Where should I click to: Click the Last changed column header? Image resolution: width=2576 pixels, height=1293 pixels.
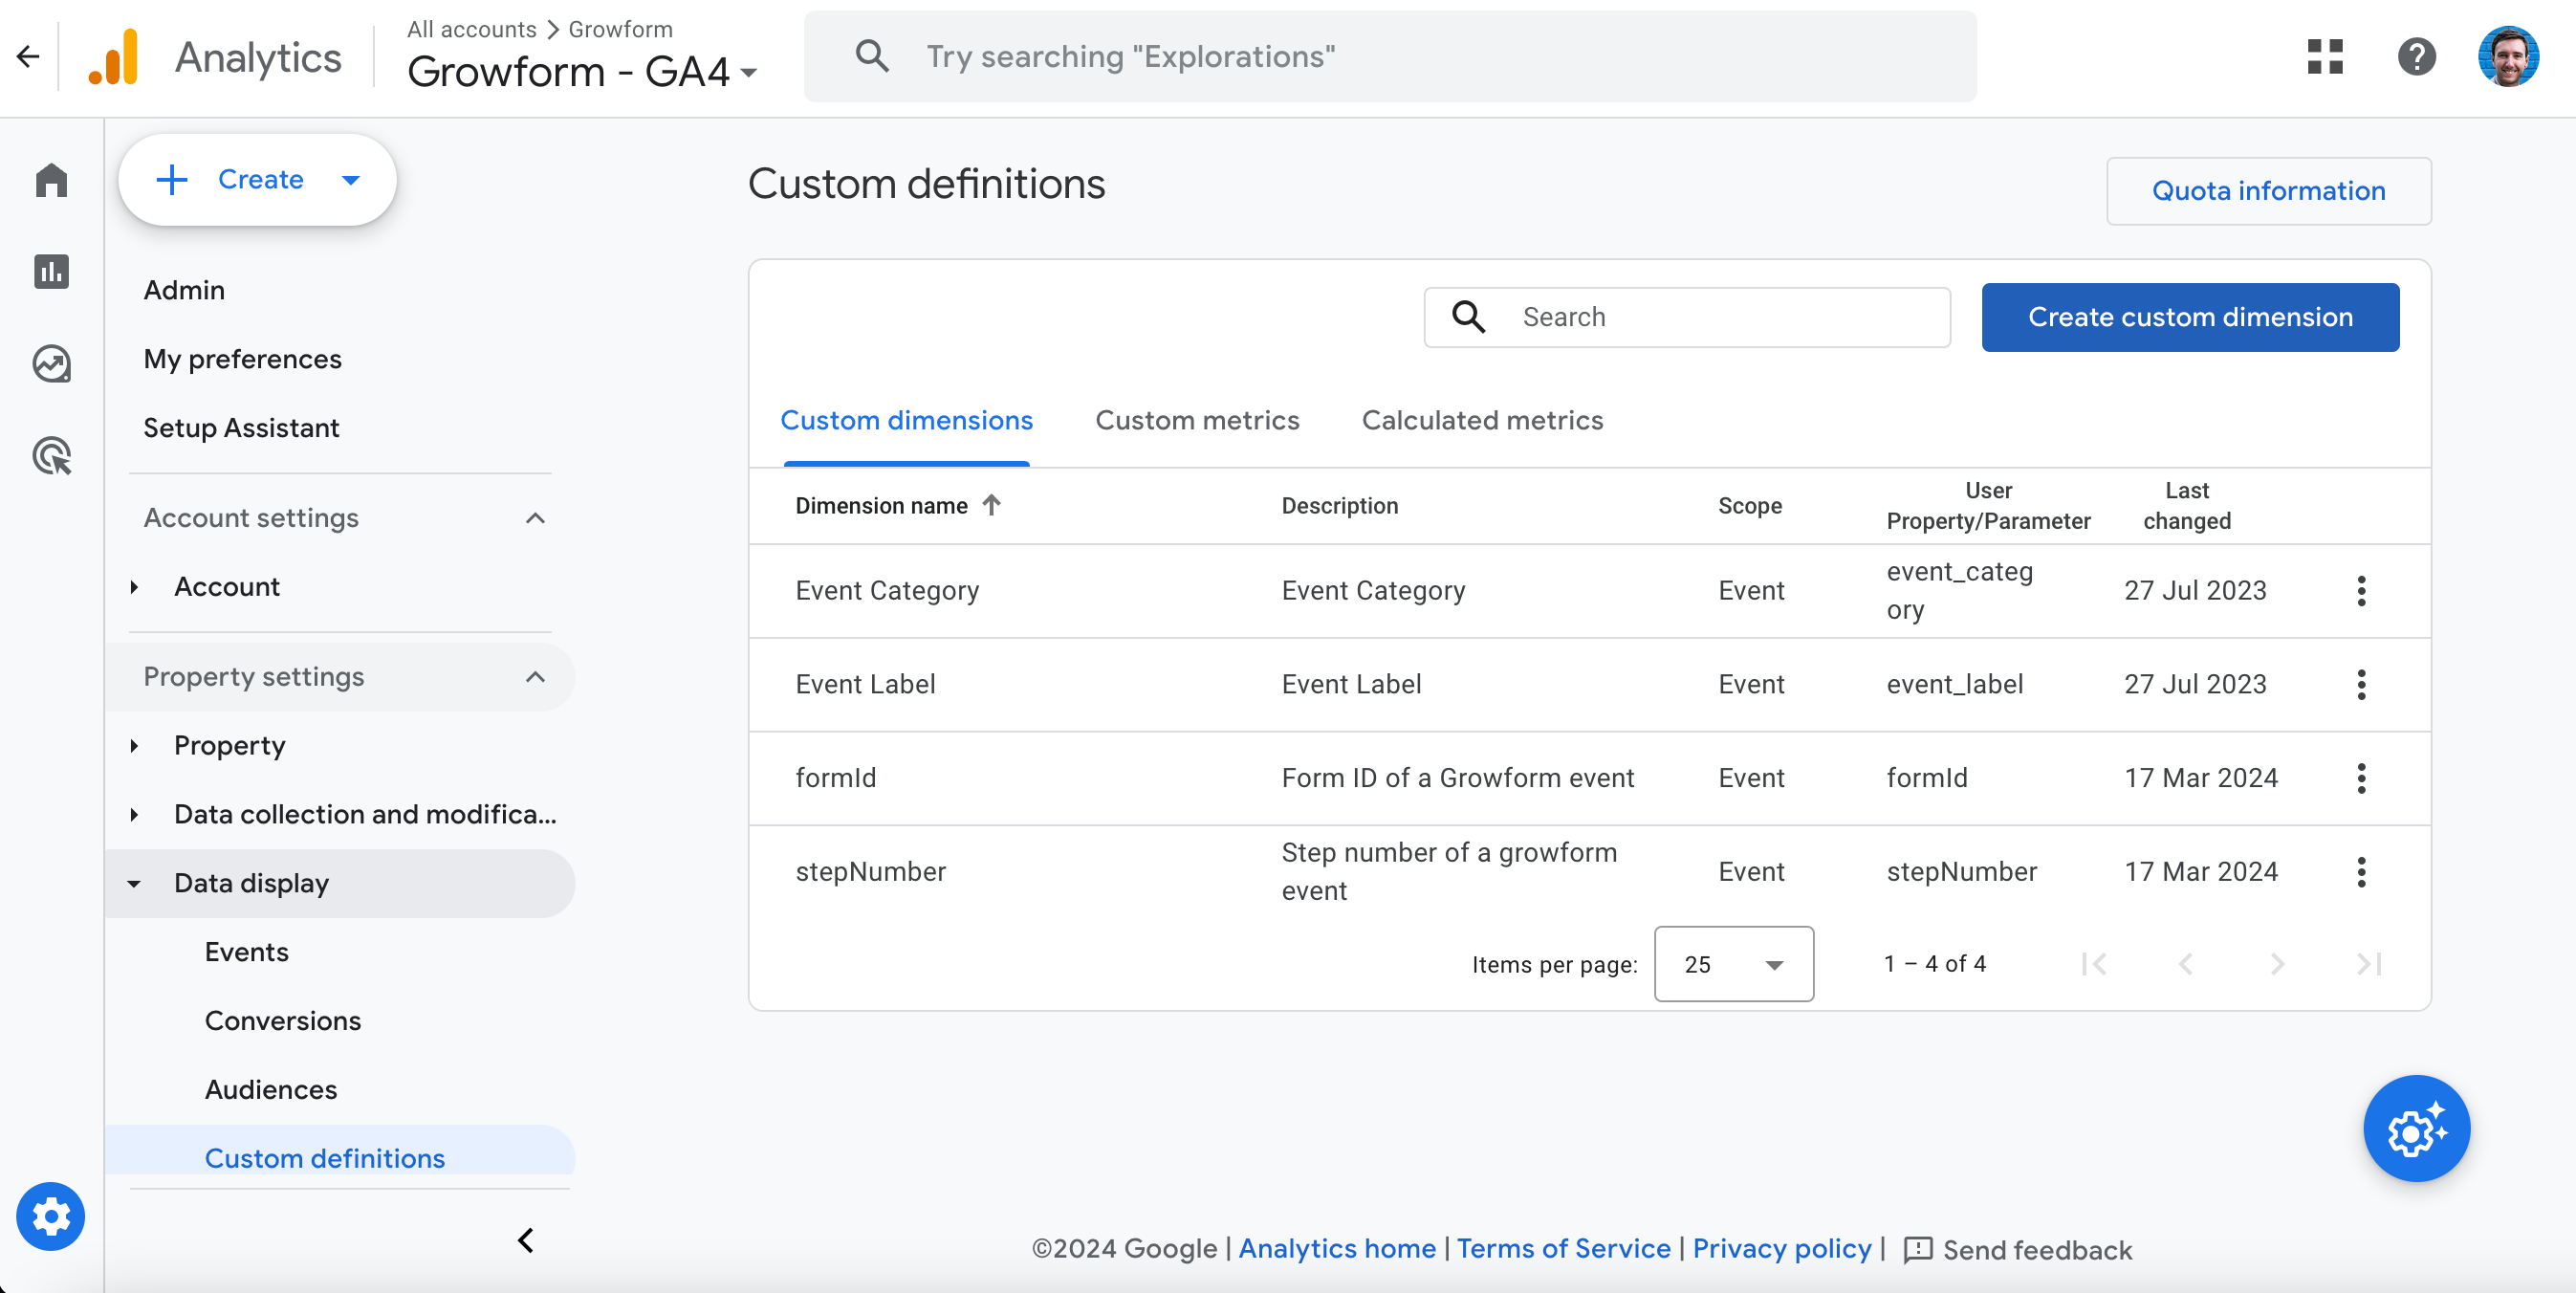tap(2186, 506)
